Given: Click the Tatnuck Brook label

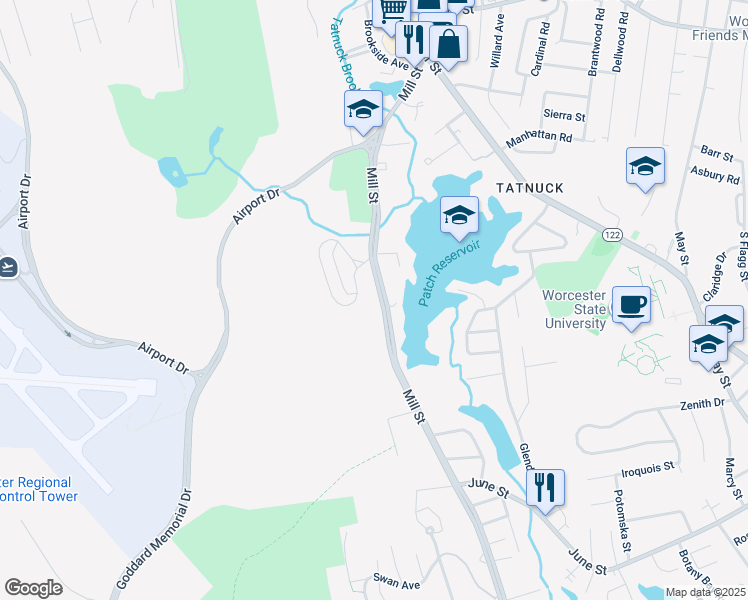Looking at the screenshot, I should 345,53.
